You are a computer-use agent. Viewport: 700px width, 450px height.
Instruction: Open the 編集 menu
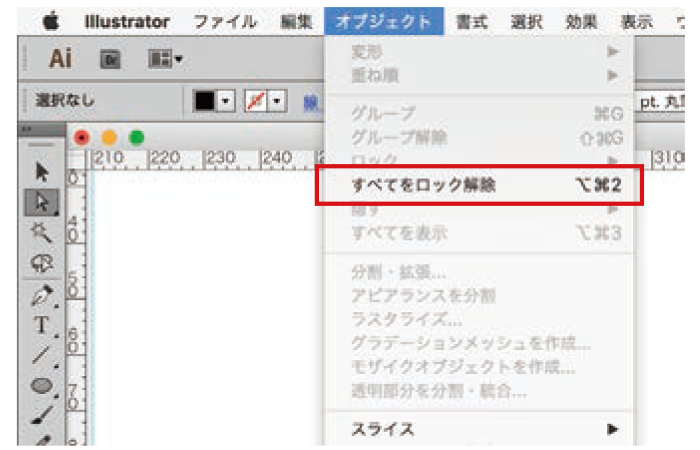[x=296, y=21]
